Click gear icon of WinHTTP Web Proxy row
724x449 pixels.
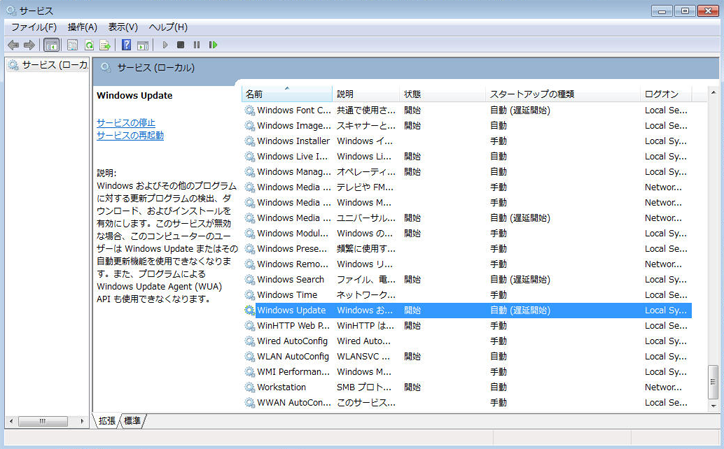click(250, 326)
